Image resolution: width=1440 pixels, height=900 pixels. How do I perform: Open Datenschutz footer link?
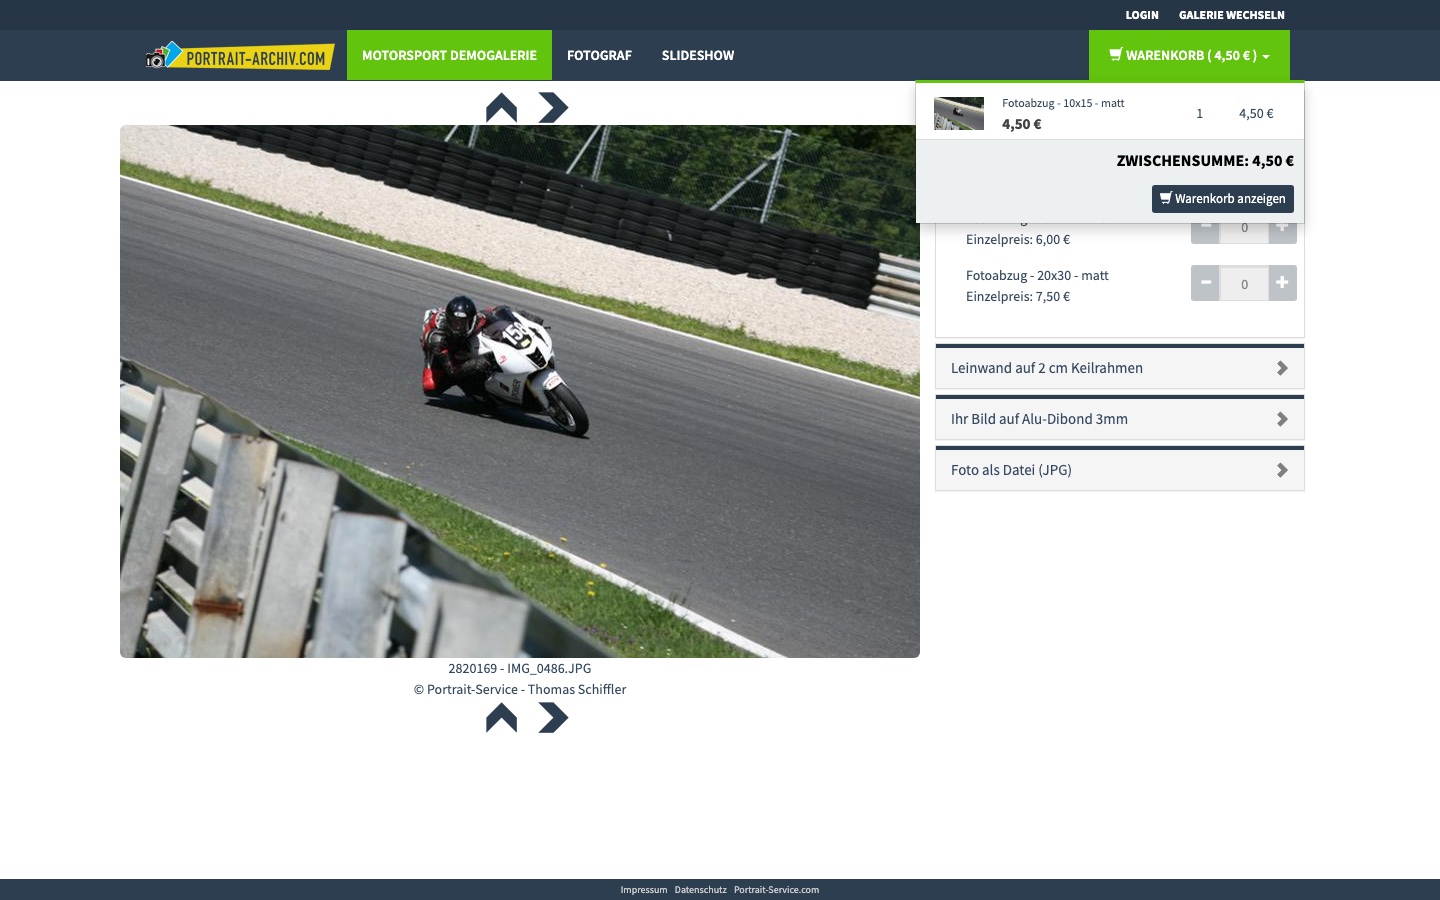click(x=700, y=890)
